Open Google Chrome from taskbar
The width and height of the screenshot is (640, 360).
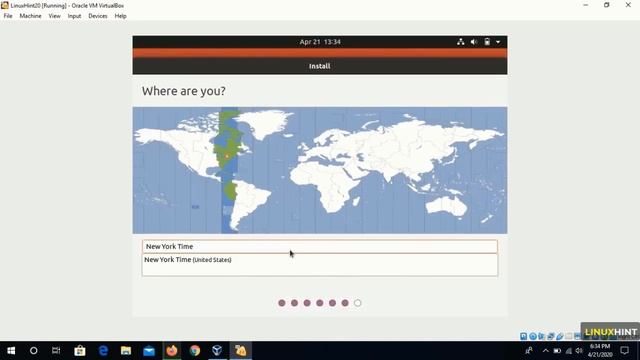click(195, 351)
